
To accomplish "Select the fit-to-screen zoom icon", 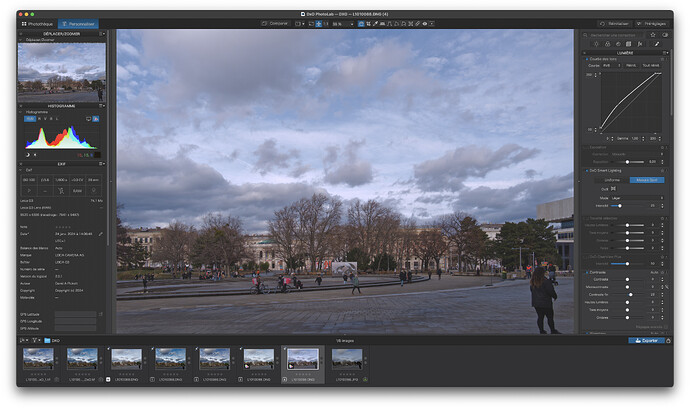I will 319,24.
